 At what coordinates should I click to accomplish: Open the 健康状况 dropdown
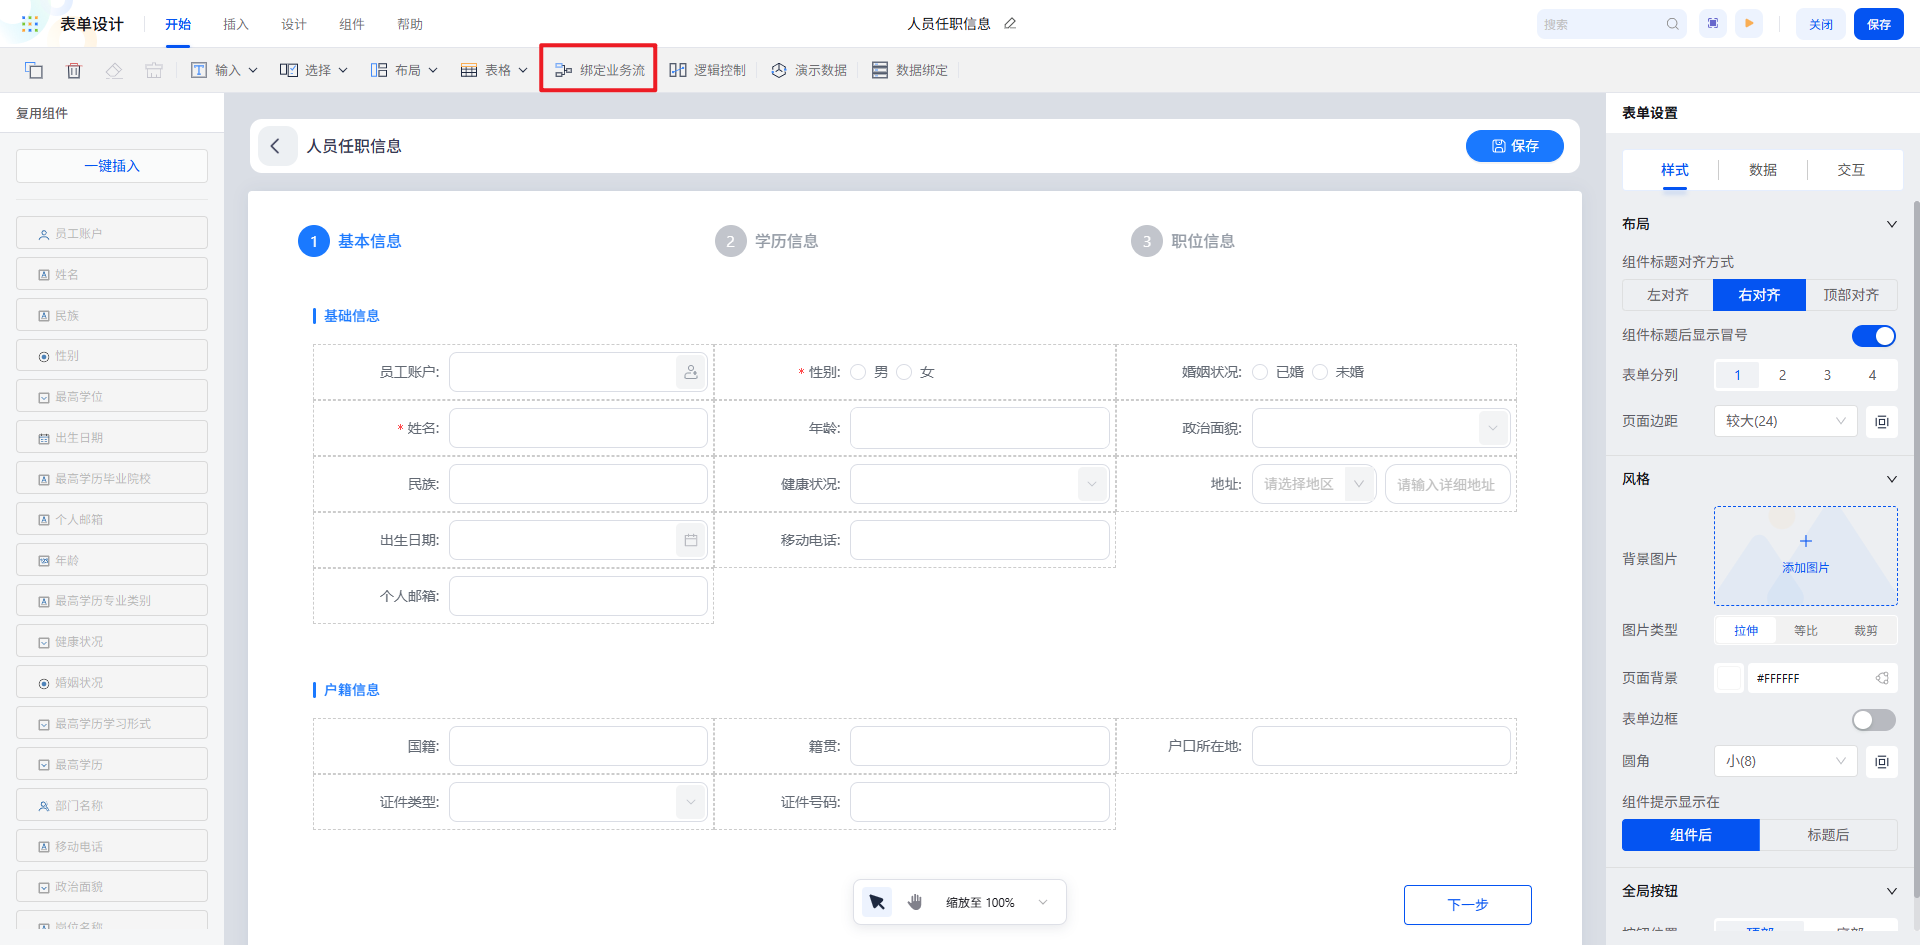(980, 484)
